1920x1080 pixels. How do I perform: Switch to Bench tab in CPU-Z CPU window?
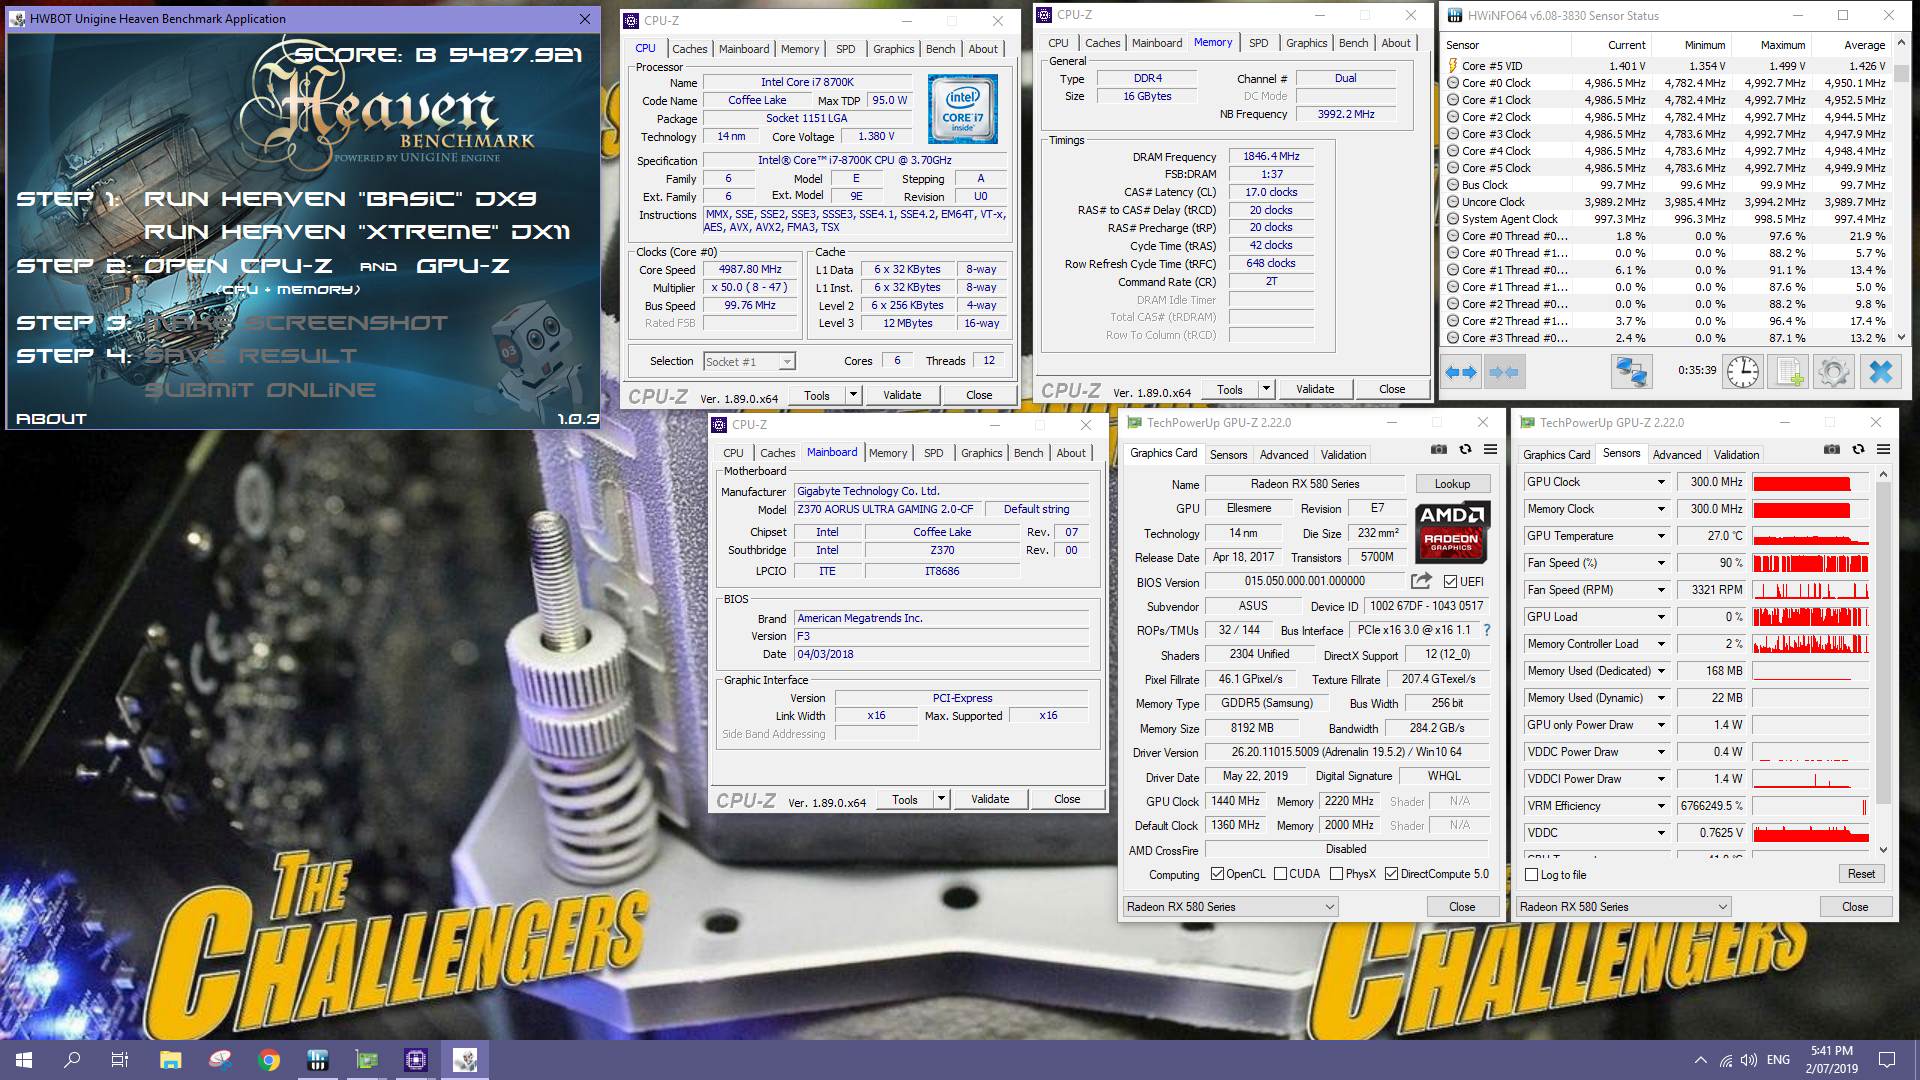tap(940, 49)
